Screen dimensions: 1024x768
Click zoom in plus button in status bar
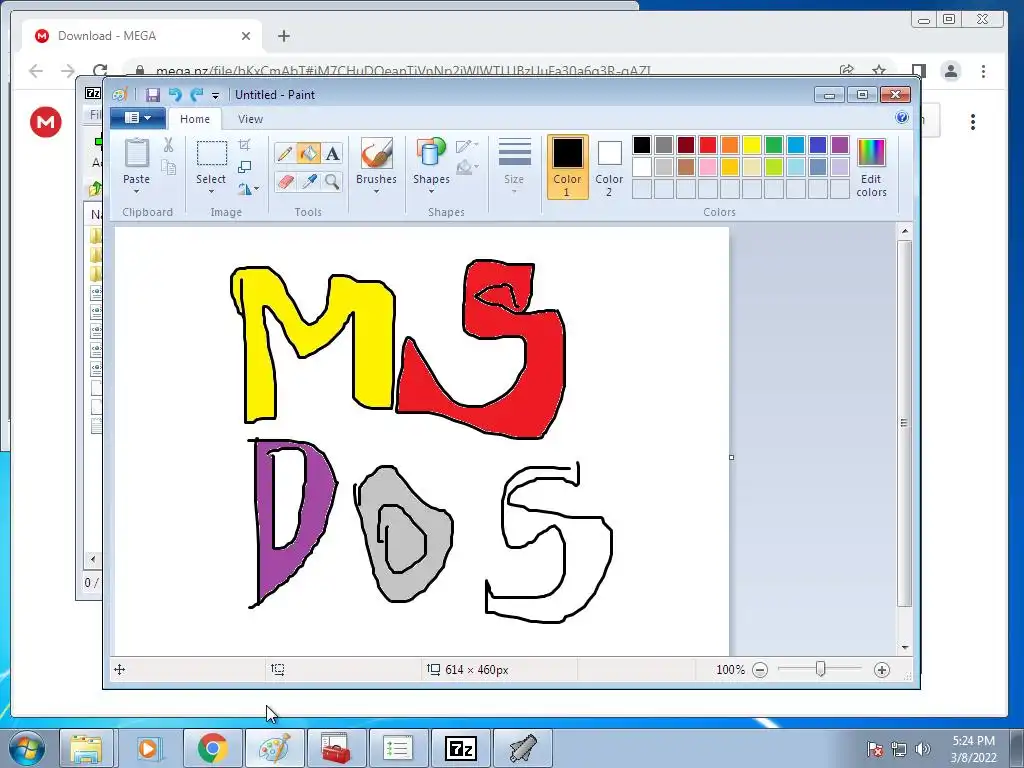click(882, 670)
